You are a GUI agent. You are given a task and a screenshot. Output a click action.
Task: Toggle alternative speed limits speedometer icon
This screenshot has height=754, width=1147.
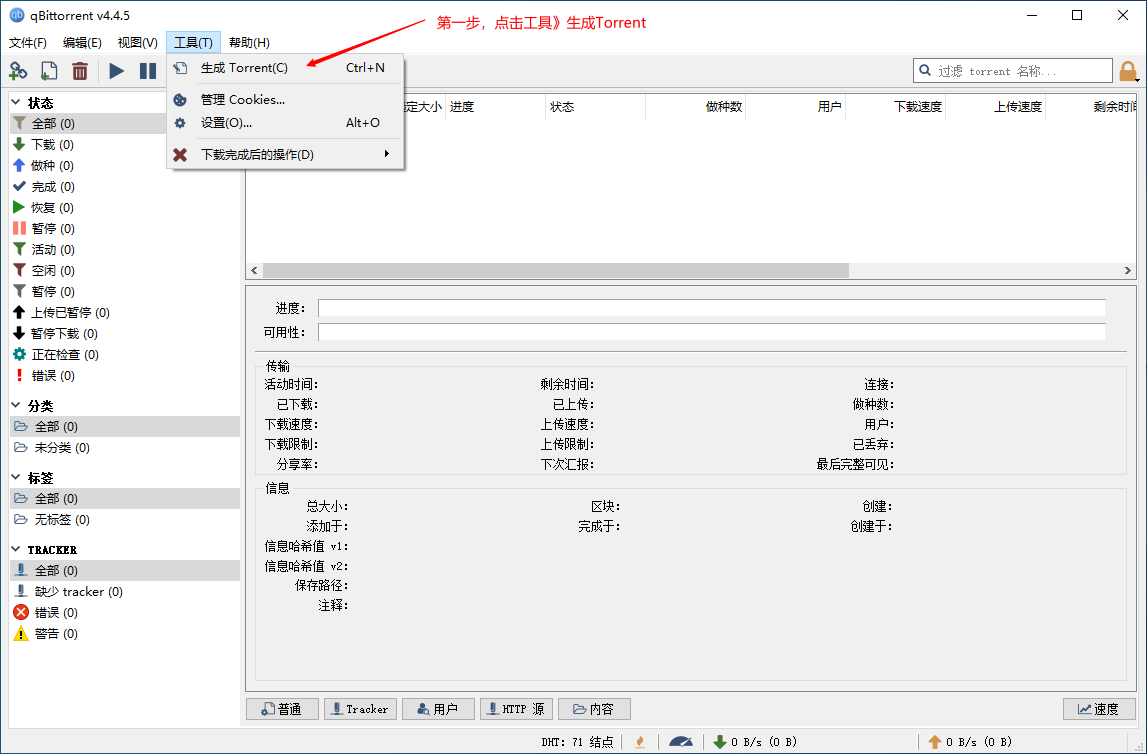click(x=681, y=742)
